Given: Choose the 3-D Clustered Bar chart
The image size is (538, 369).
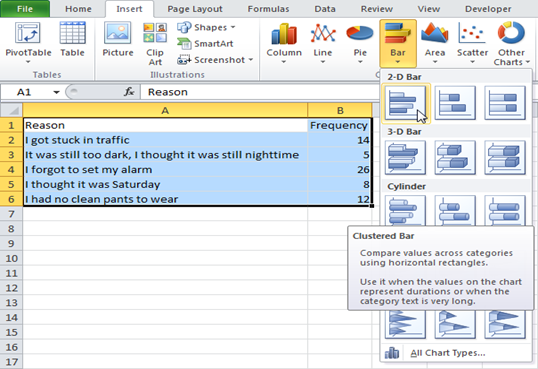Looking at the screenshot, I should 406,158.
